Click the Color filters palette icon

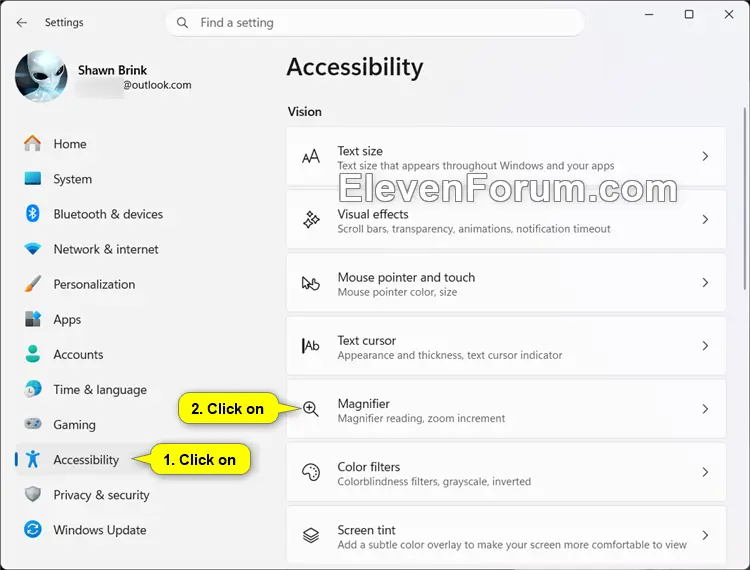click(x=311, y=472)
